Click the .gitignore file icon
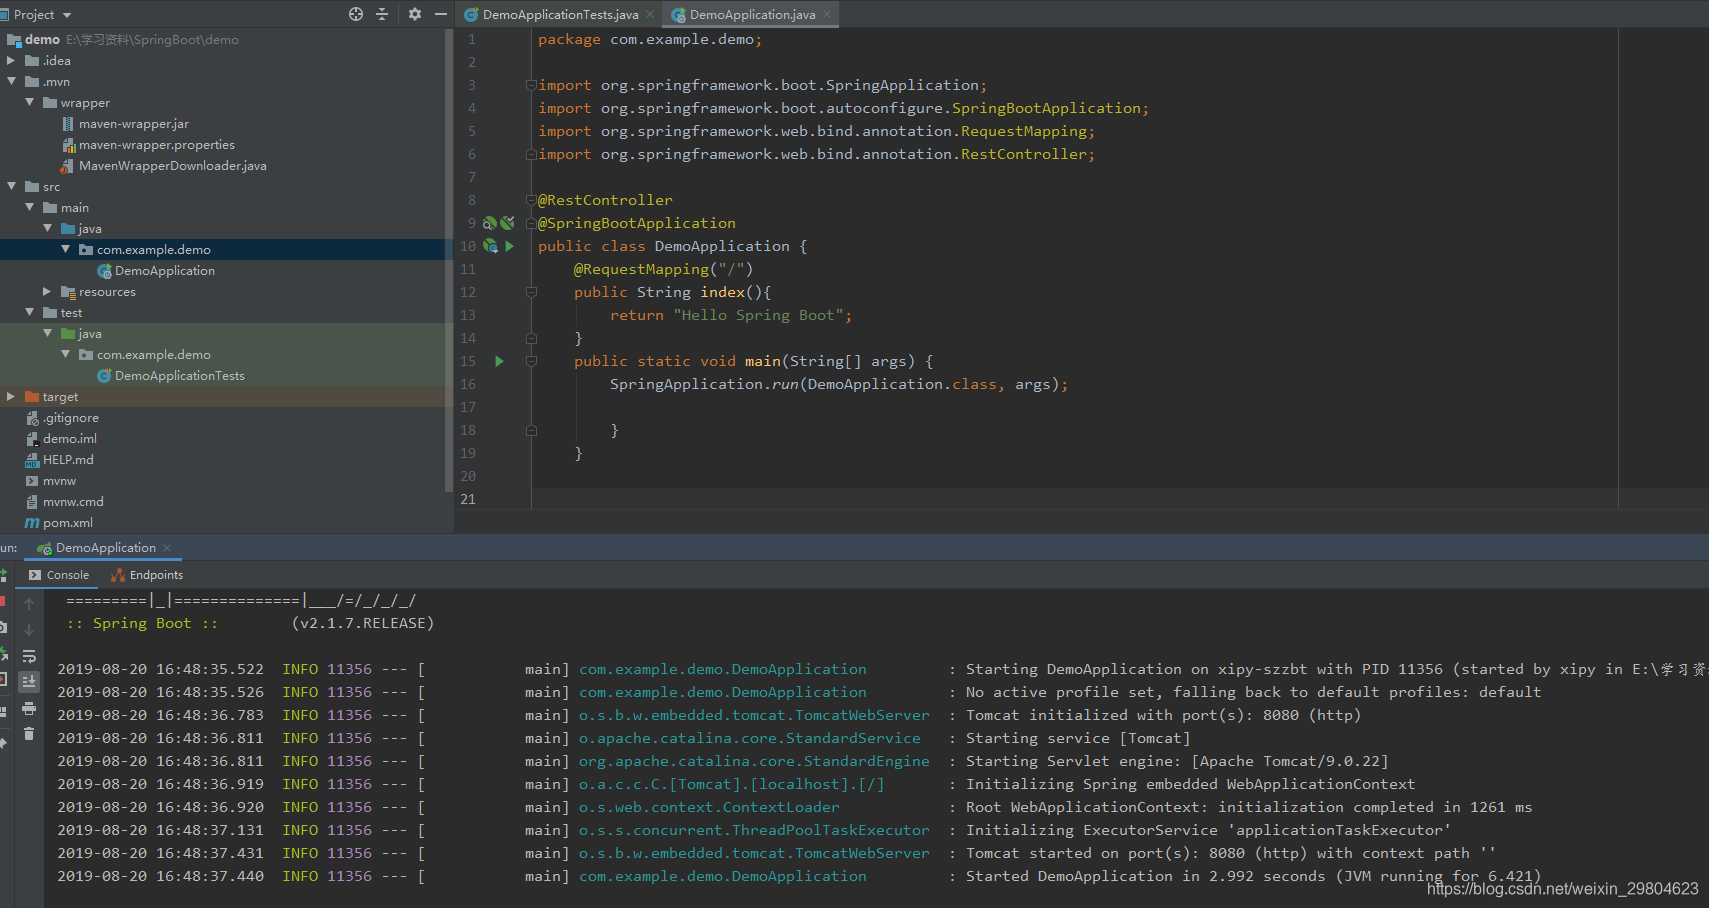The image size is (1709, 908). [32, 418]
